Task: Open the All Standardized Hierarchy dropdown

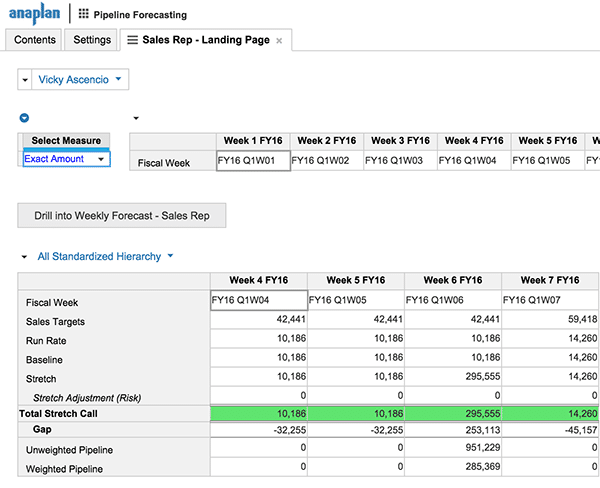Action: point(105,256)
